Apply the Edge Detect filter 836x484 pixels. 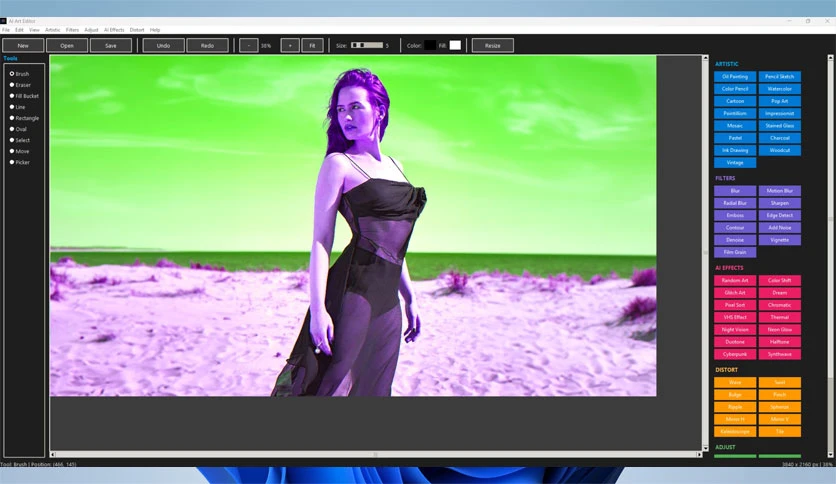[x=779, y=215]
